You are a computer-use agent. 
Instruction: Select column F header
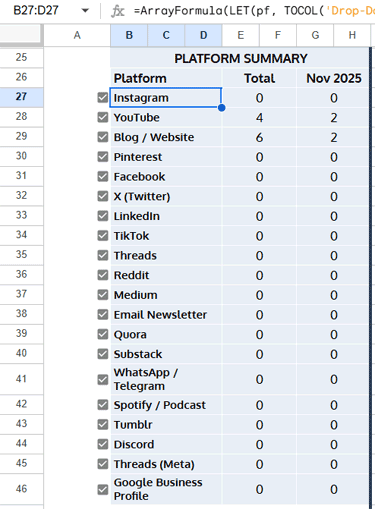278,35
